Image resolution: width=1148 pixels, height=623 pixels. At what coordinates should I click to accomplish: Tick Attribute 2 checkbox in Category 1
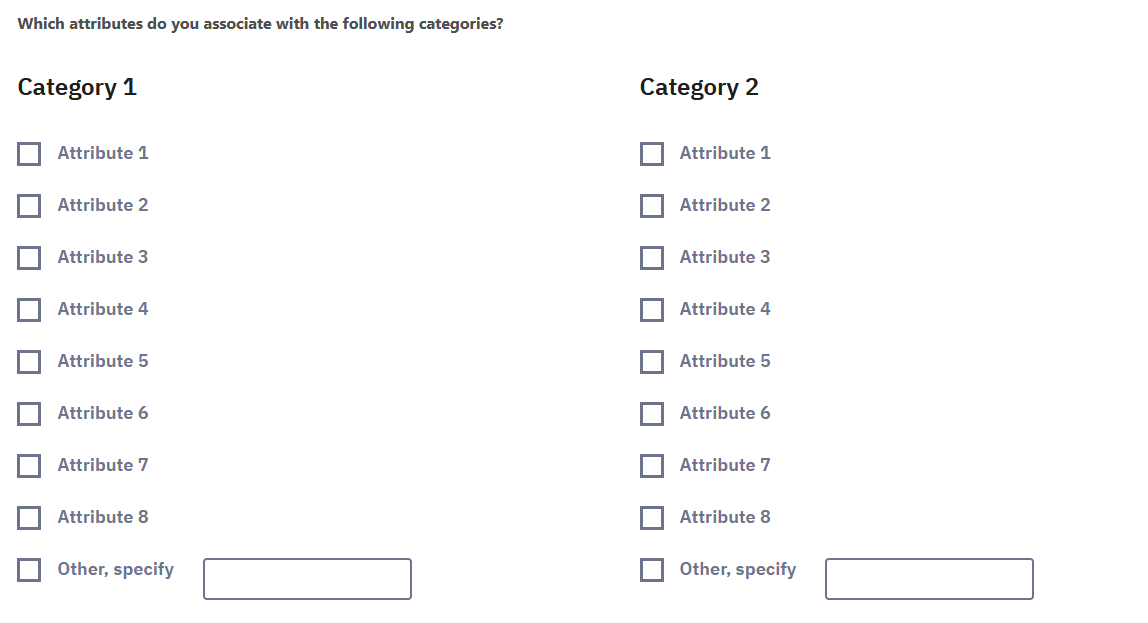point(29,206)
